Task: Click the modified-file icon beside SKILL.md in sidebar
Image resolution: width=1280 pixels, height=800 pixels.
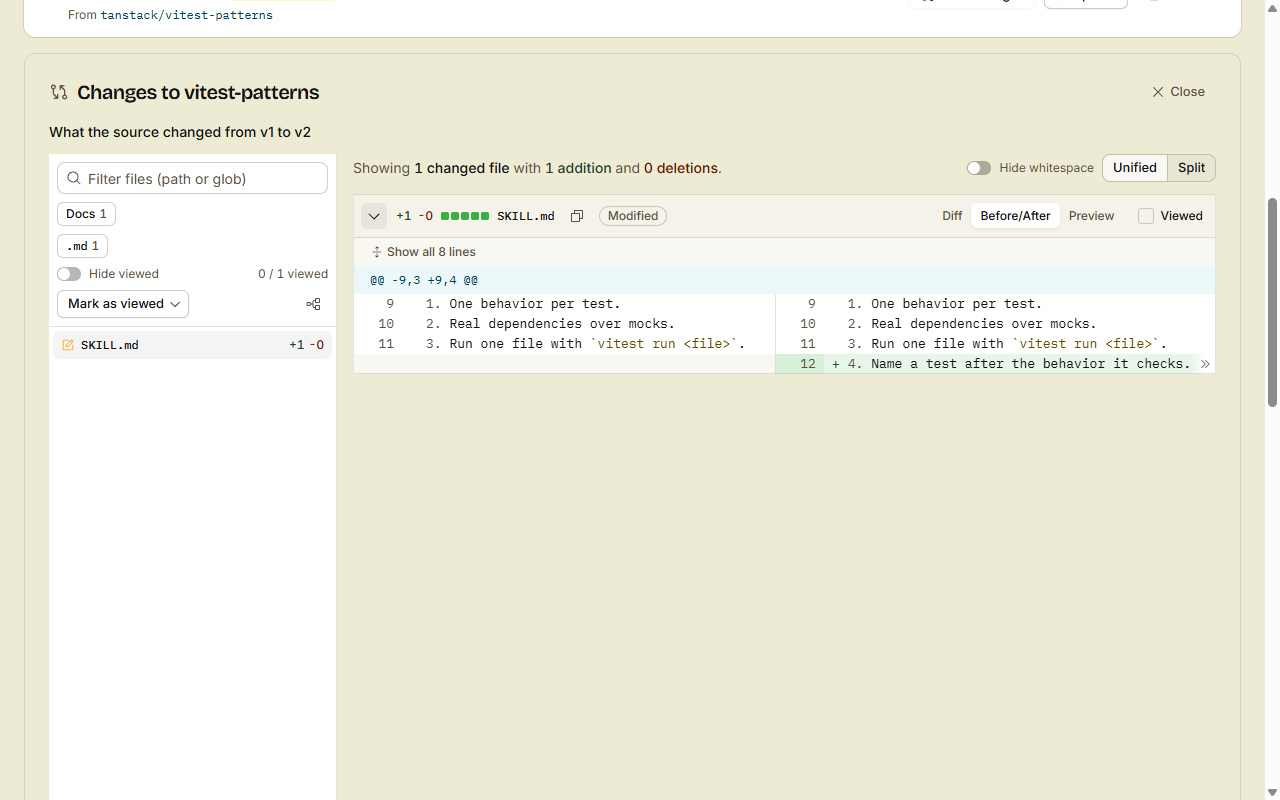Action: click(x=68, y=345)
